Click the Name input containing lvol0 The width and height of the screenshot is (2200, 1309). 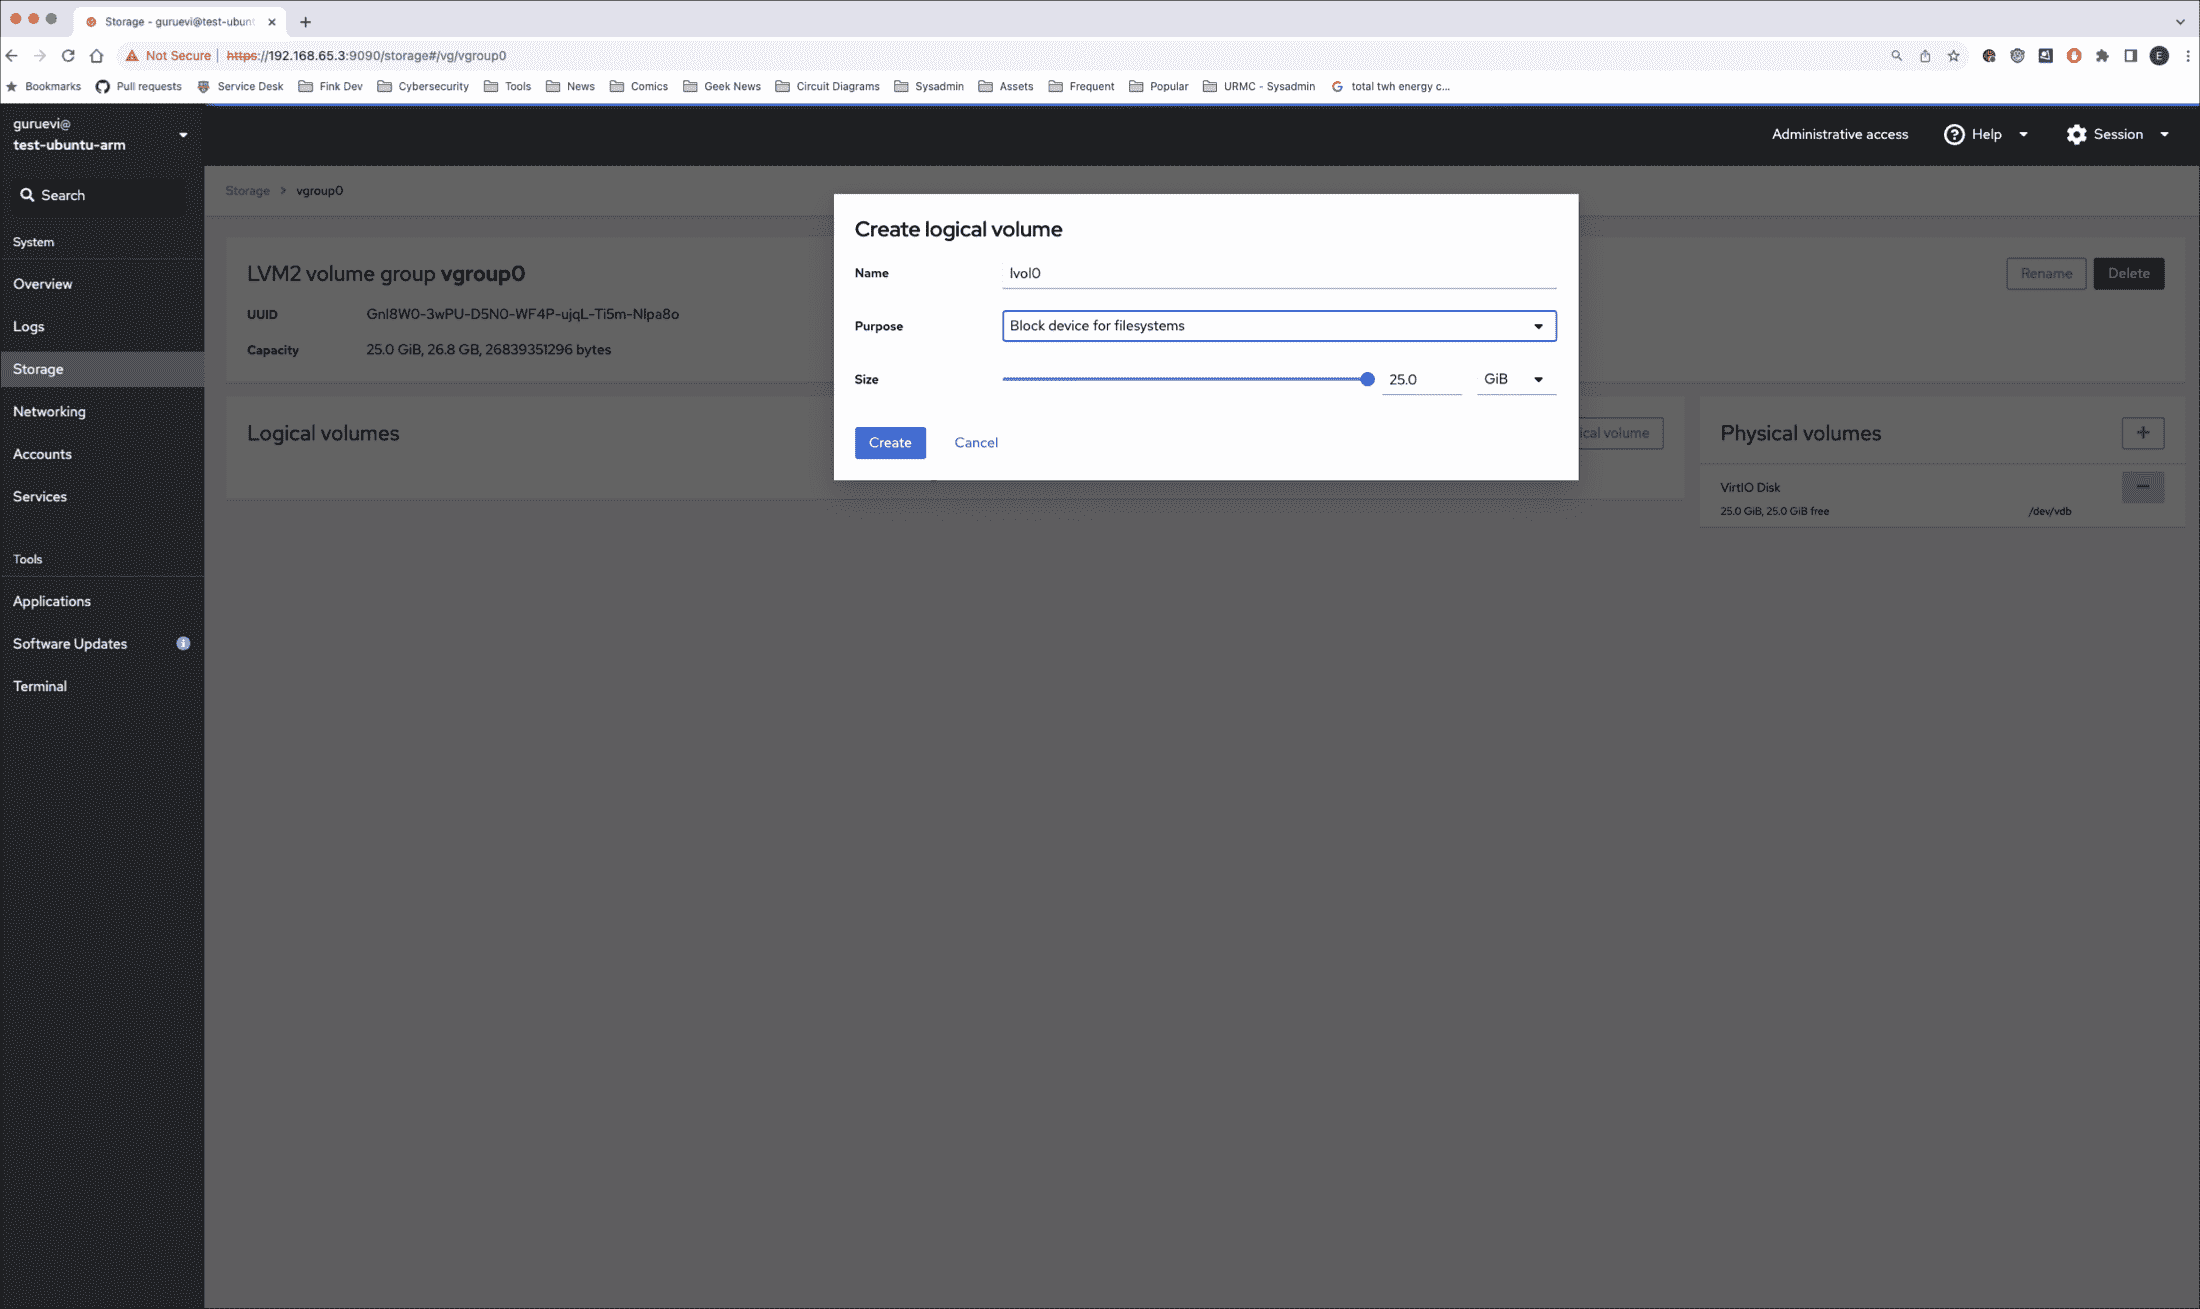coord(1278,272)
